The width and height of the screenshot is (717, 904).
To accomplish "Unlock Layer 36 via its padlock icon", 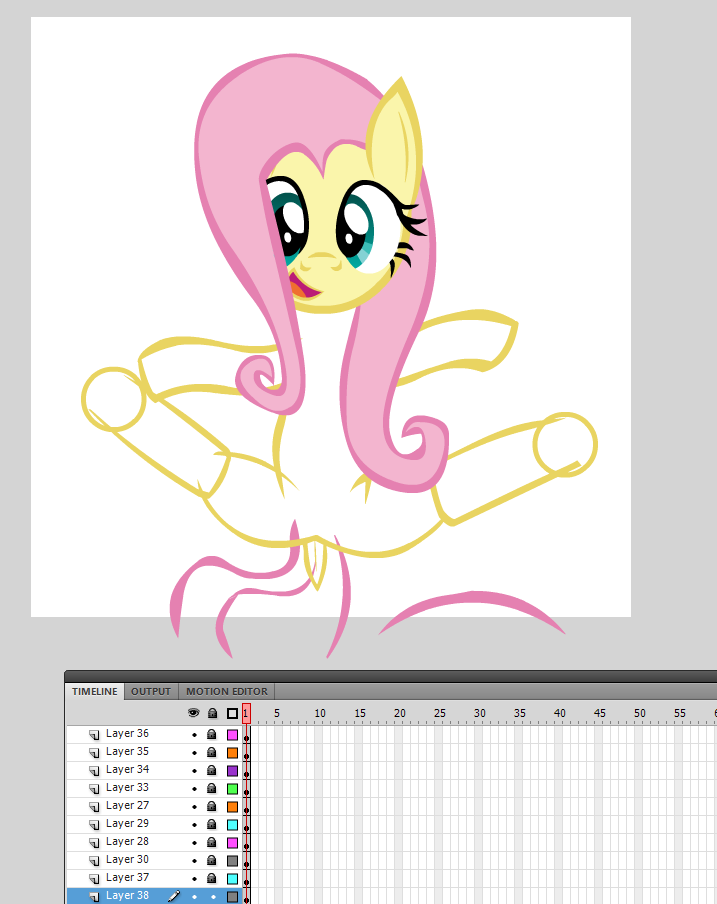I will pos(212,734).
